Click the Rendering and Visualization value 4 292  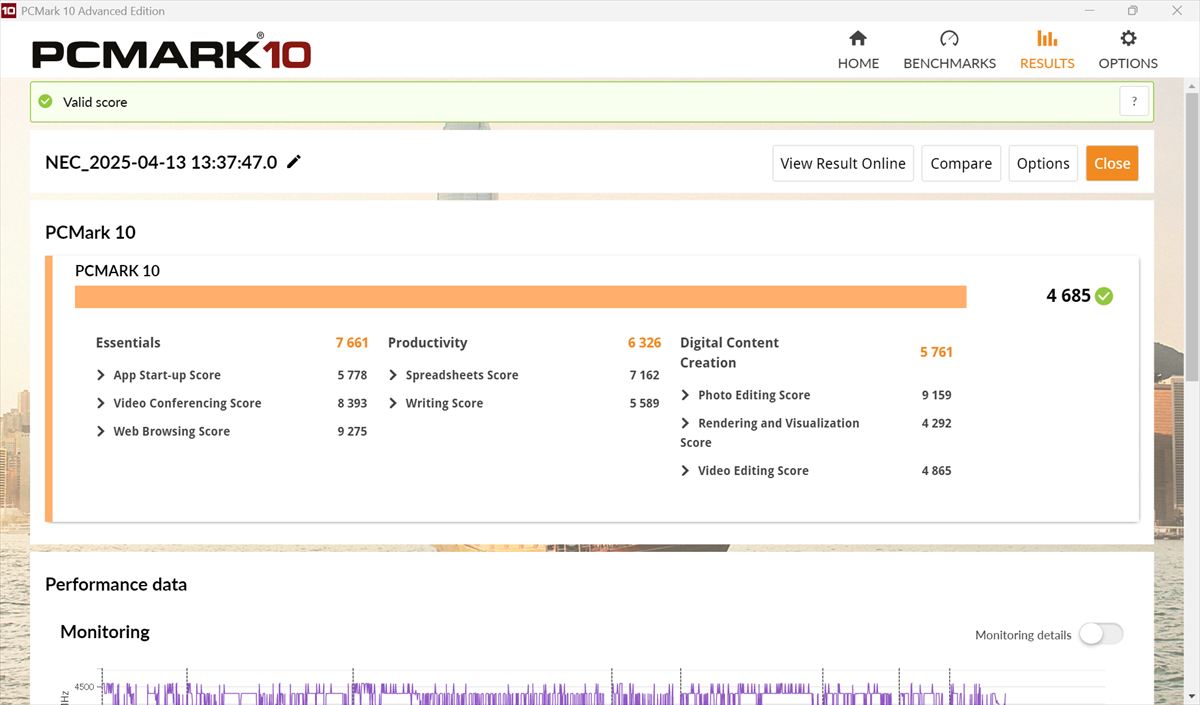coord(936,423)
